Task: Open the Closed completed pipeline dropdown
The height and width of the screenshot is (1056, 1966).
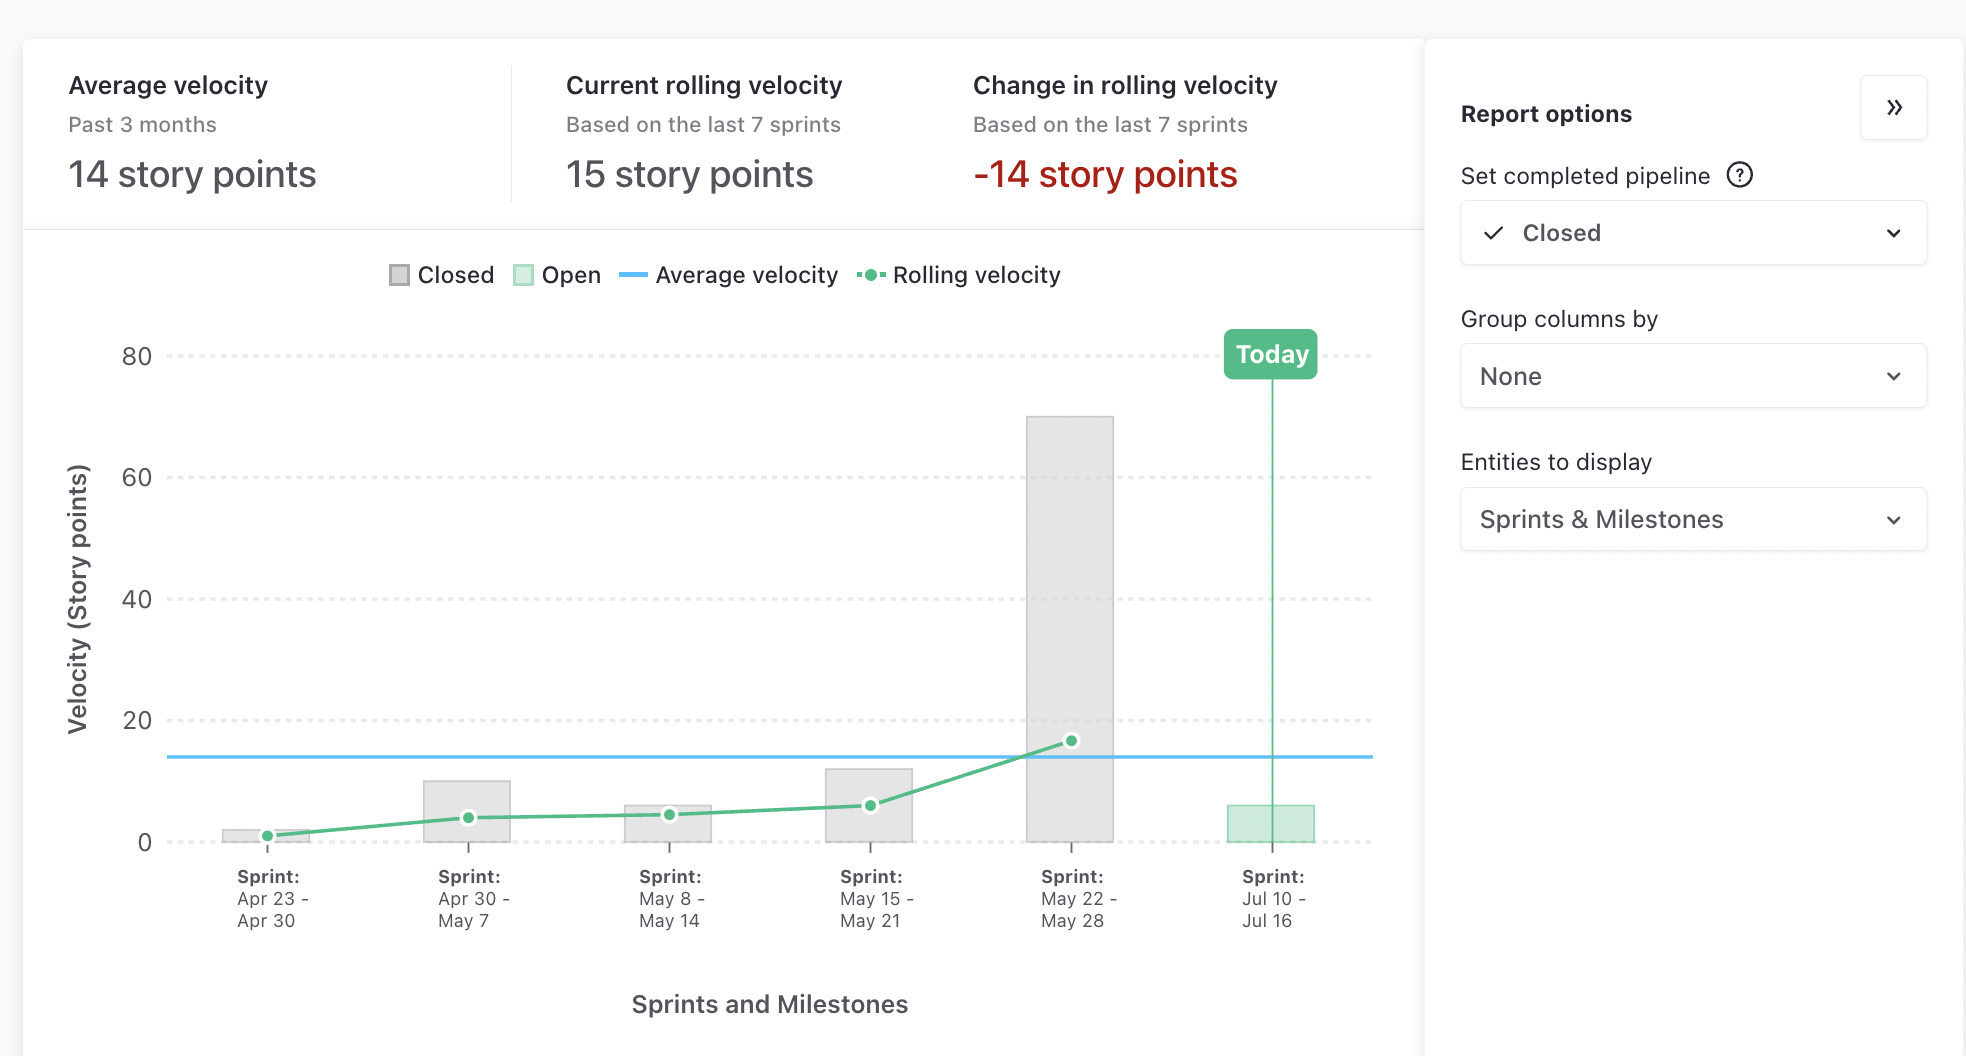Action: [1693, 233]
